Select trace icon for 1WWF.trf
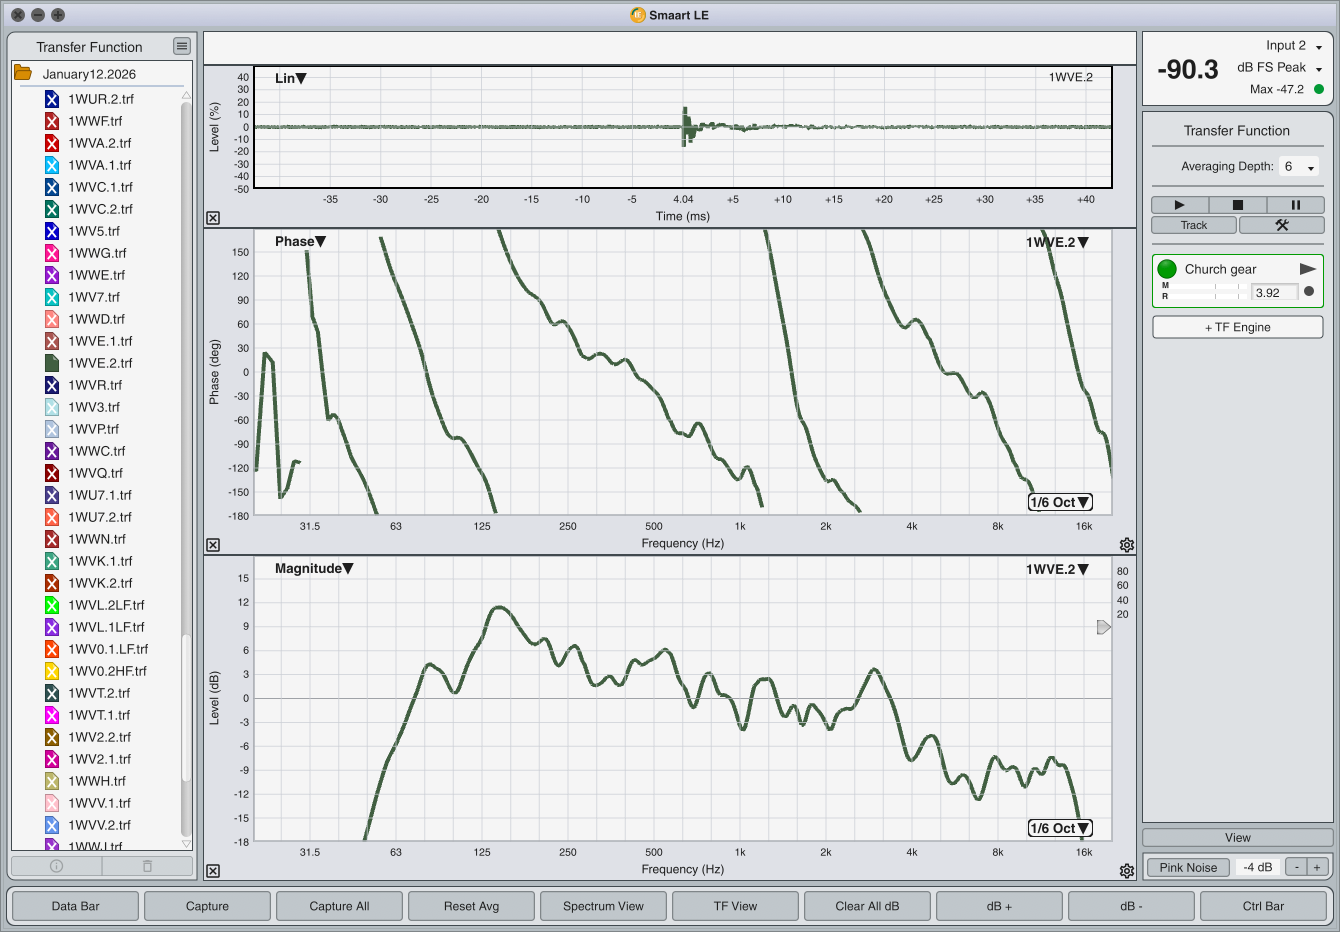The image size is (1340, 932). 52,121
